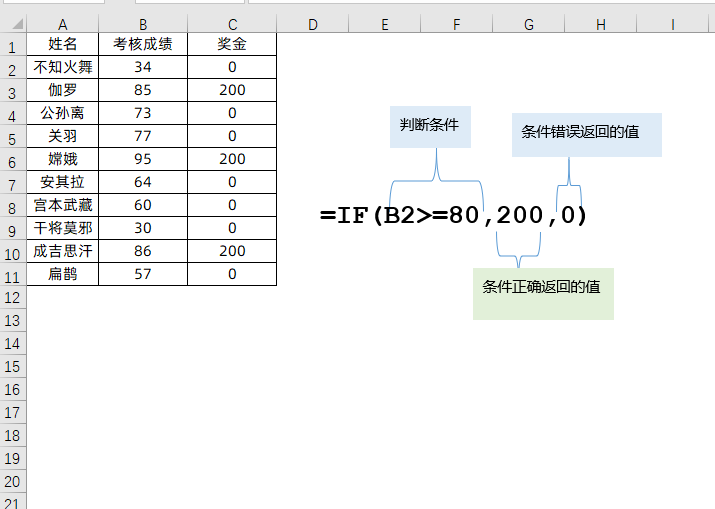Viewport: 715px width, 509px height.
Task: Select the green 条件正确返回的值 text box
Action: pos(543,294)
